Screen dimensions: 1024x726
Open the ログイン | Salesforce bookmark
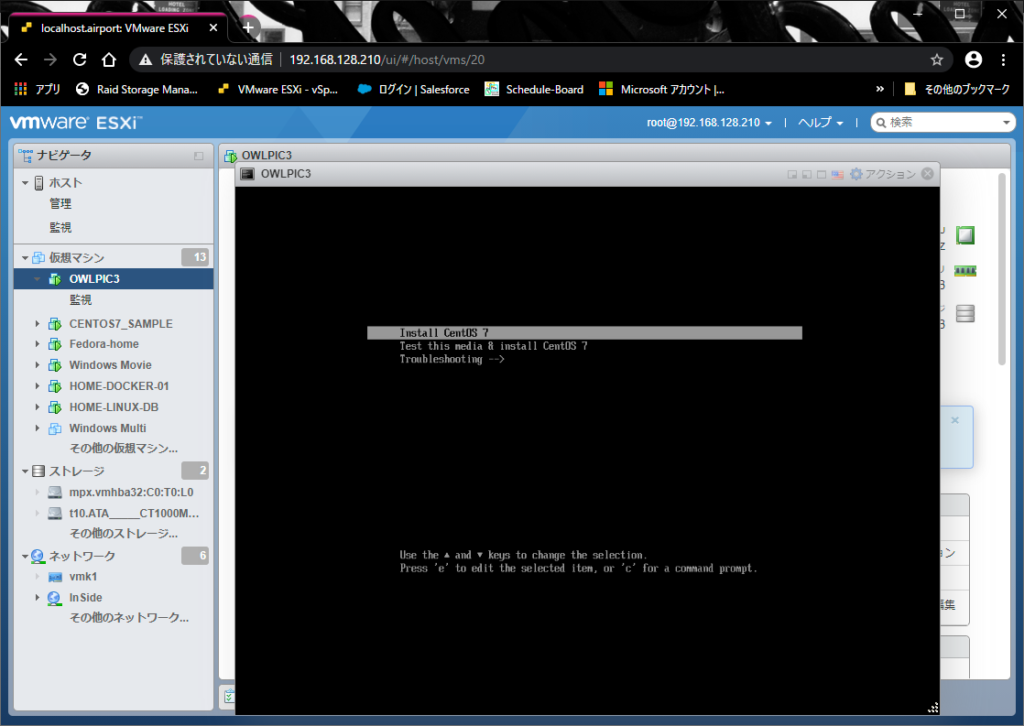(x=413, y=89)
